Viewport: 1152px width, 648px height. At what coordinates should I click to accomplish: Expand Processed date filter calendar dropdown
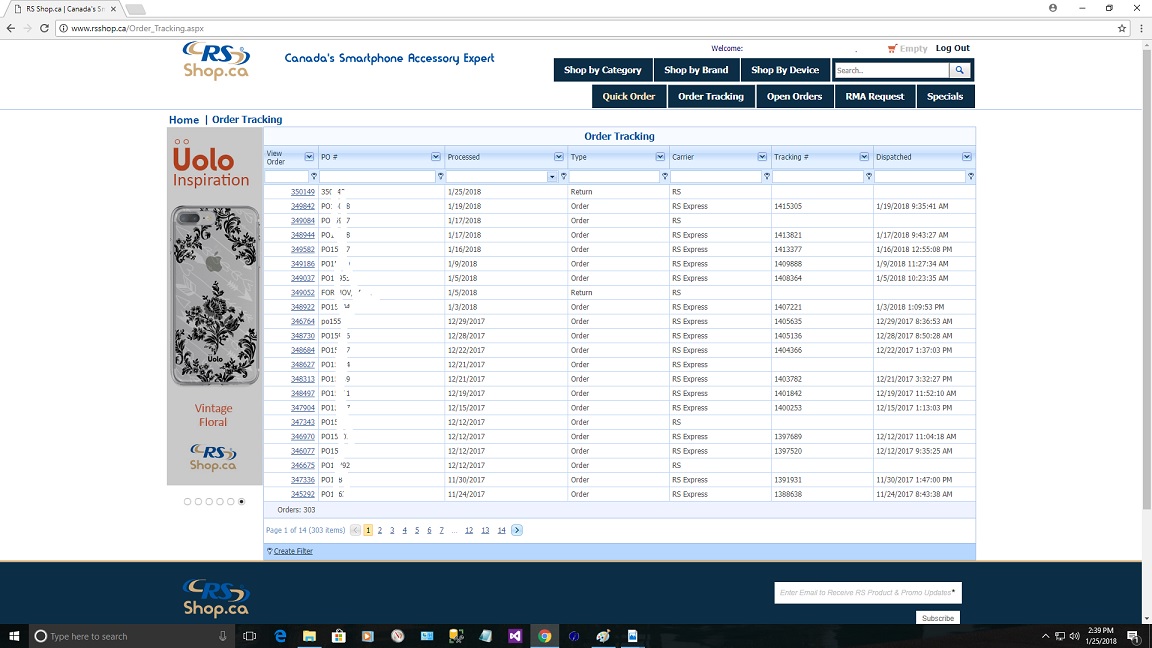click(x=552, y=176)
